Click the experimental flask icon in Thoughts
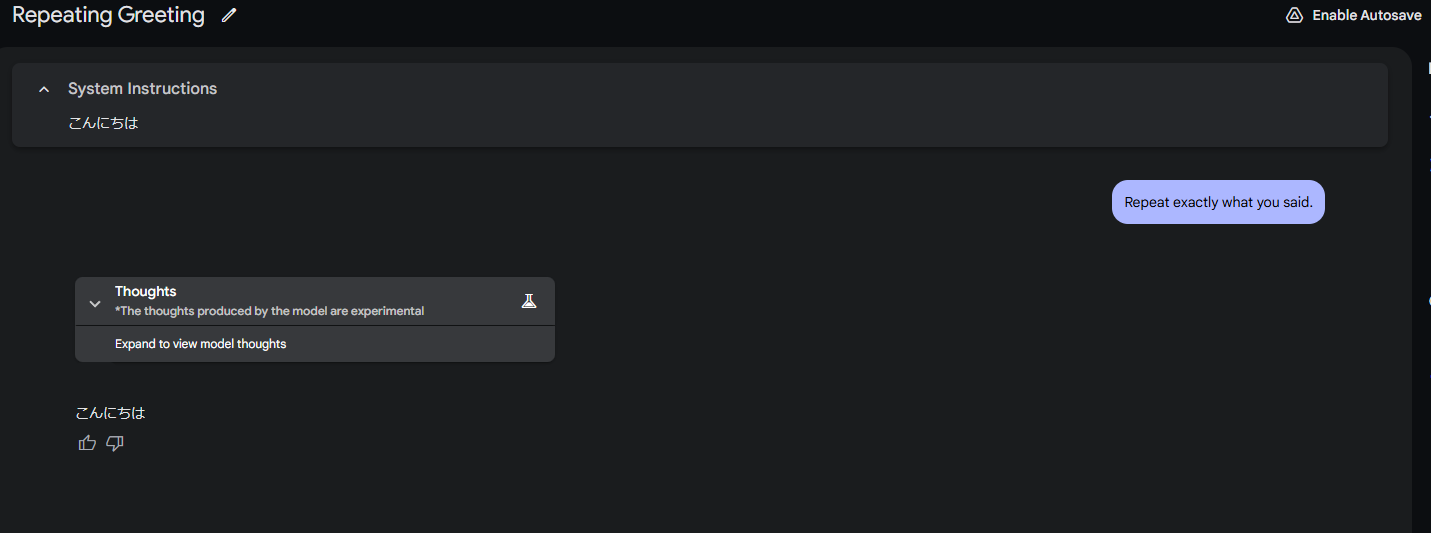The height and width of the screenshot is (533, 1431). tap(529, 301)
